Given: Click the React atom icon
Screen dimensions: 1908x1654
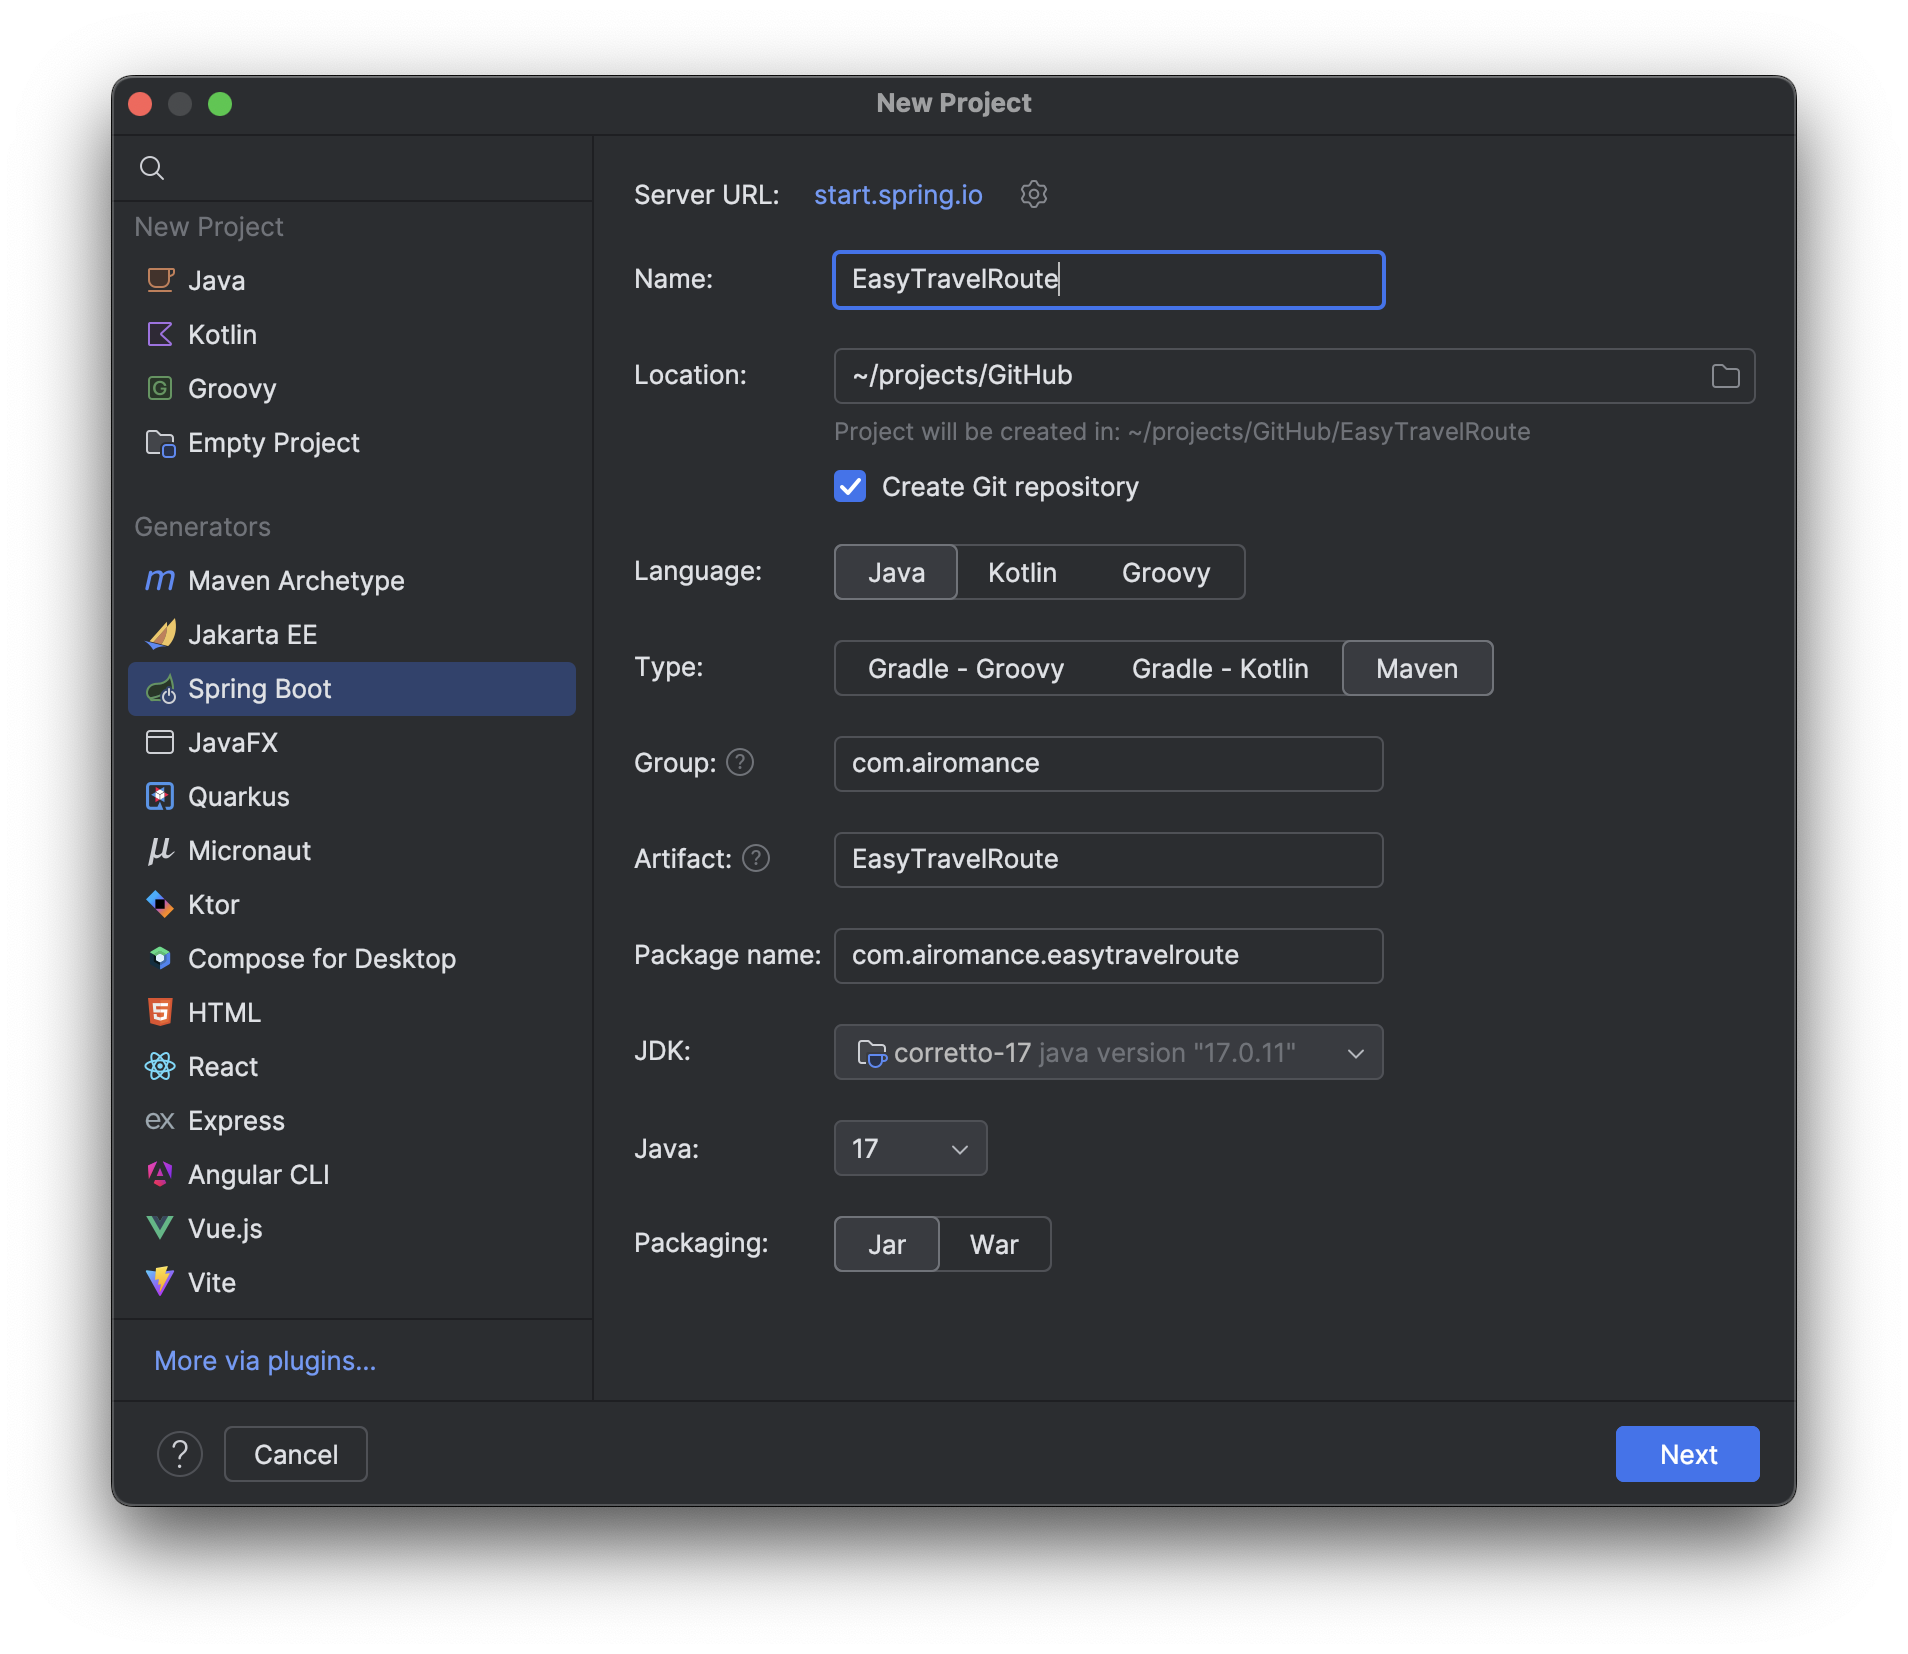Looking at the screenshot, I should 160,1066.
